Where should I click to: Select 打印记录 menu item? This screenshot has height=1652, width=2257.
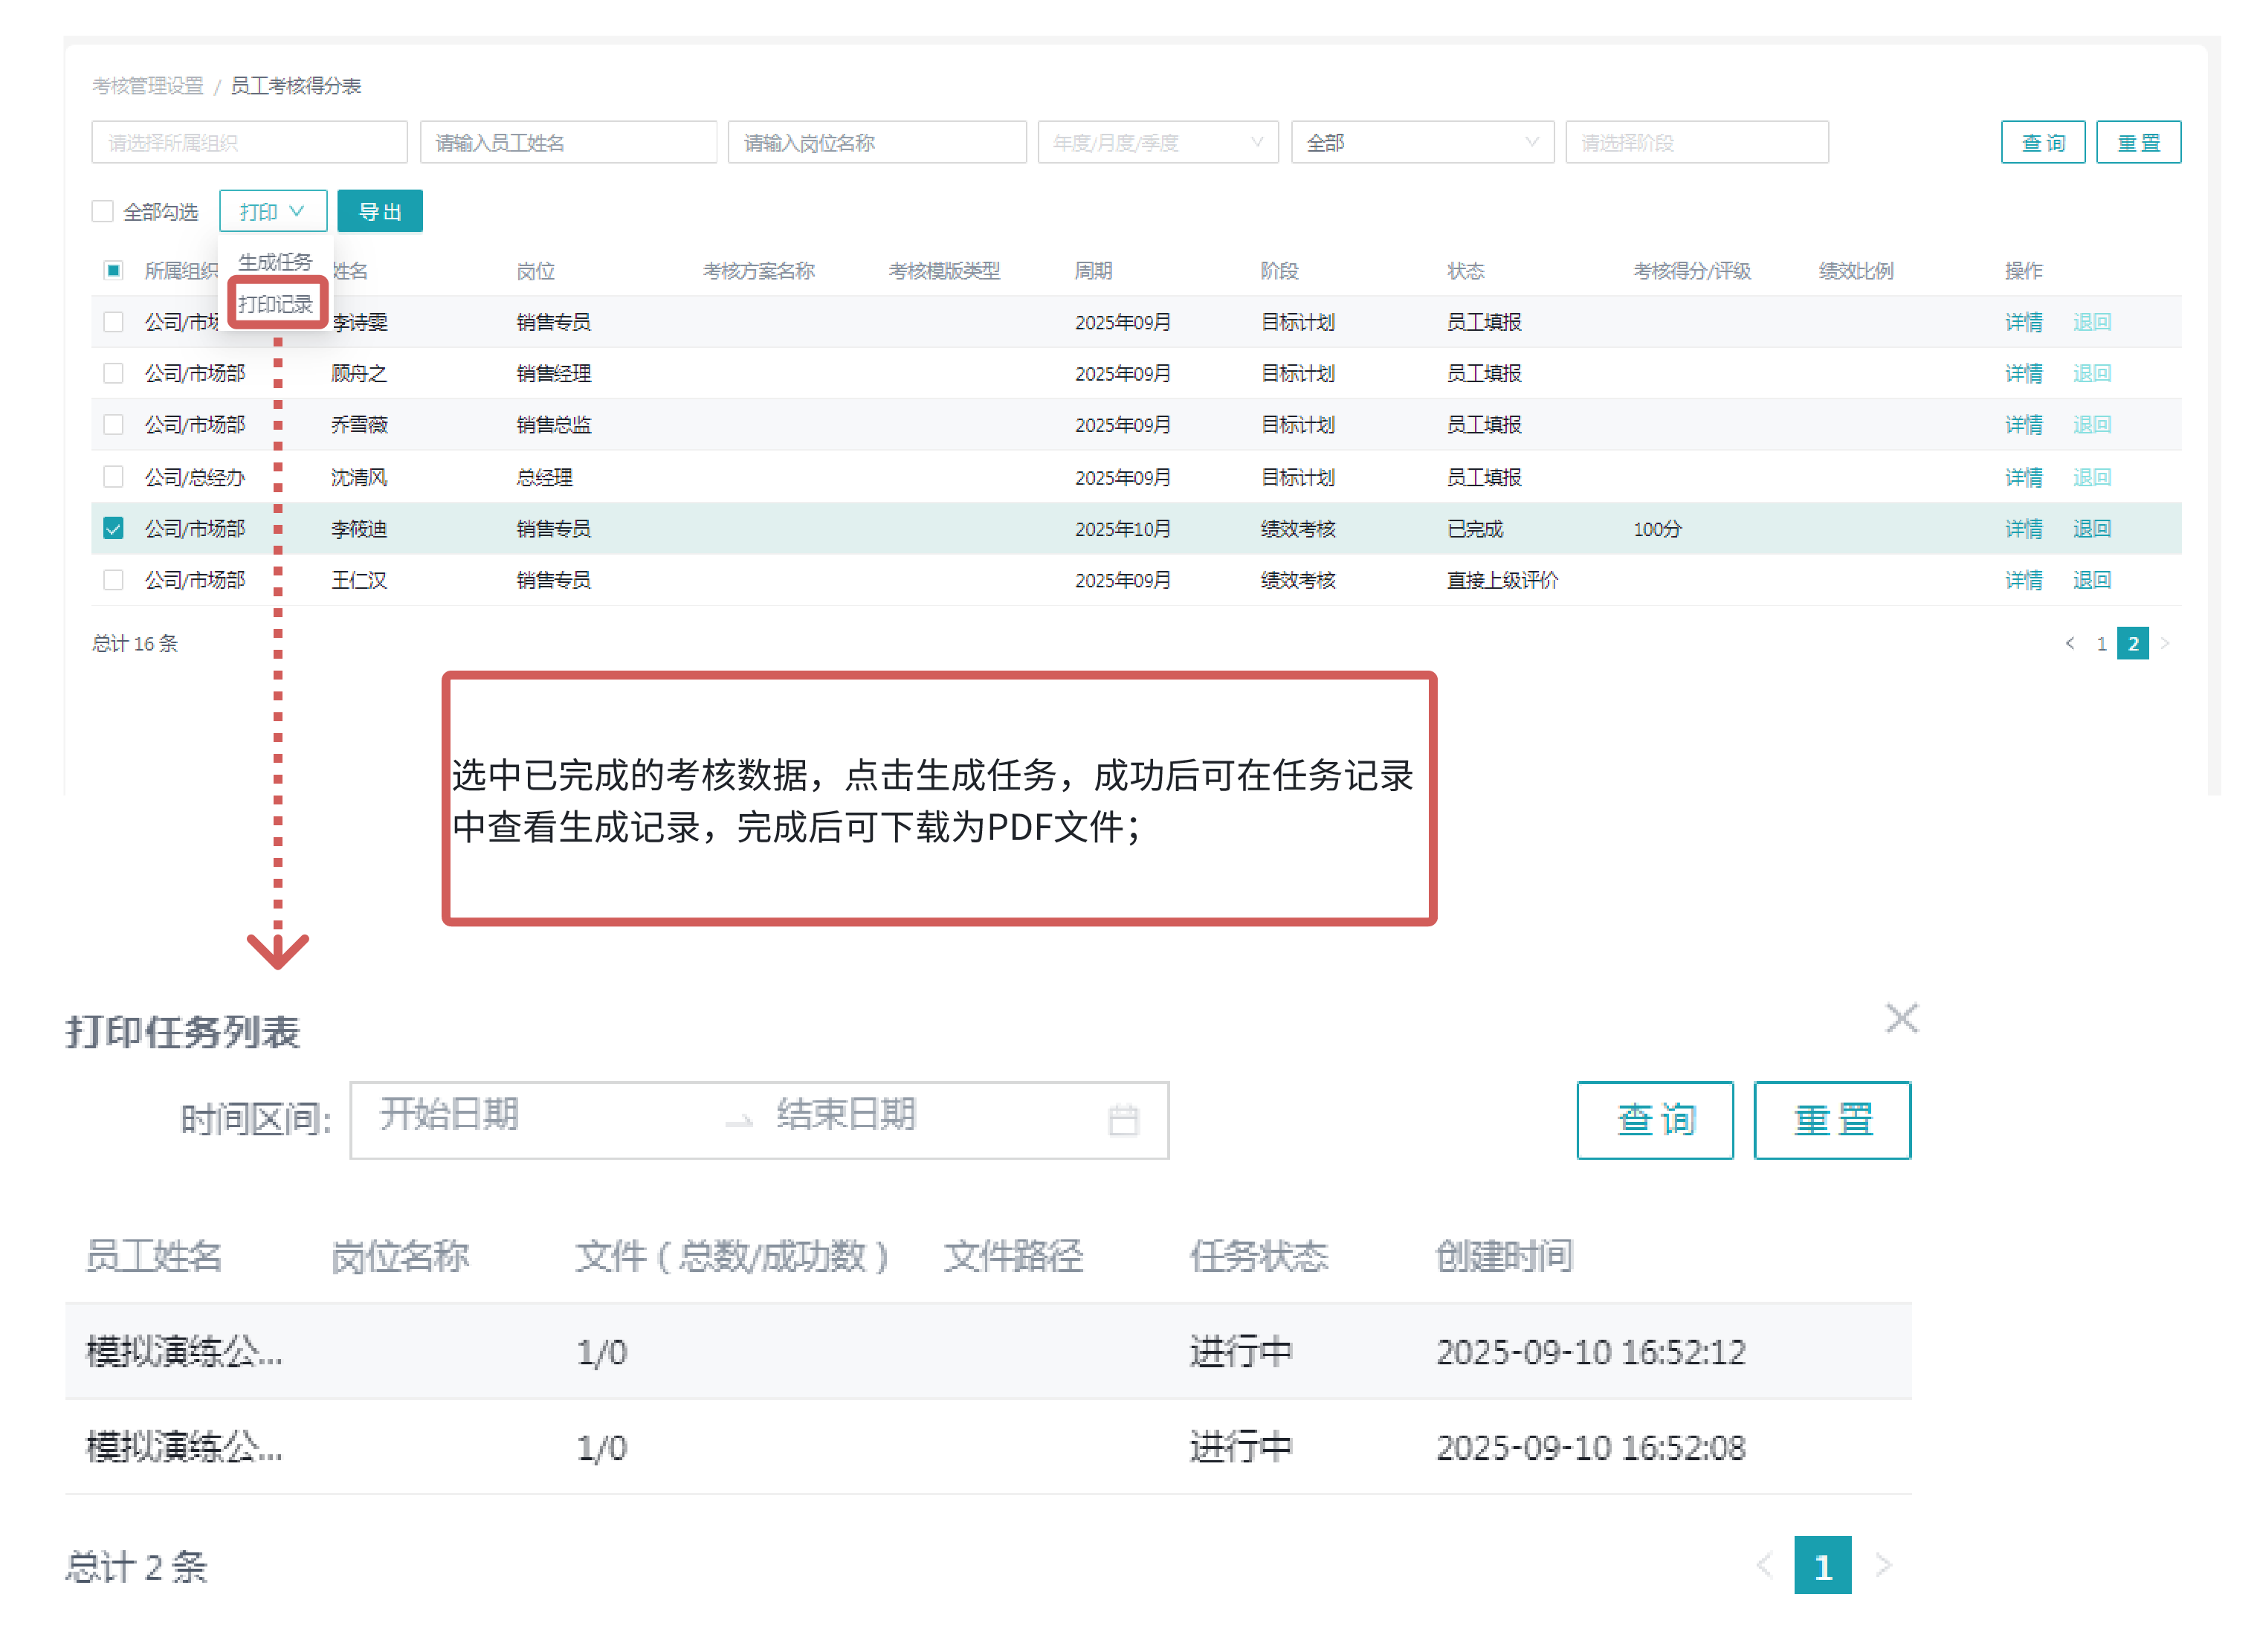pos(275,304)
